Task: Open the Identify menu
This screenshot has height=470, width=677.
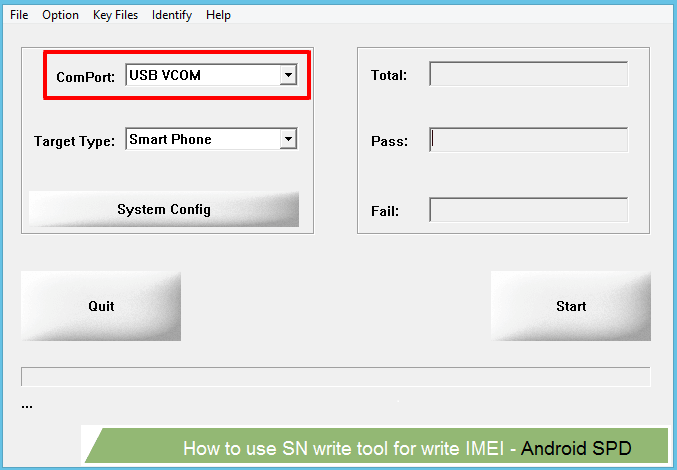Action: pyautogui.click(x=172, y=15)
